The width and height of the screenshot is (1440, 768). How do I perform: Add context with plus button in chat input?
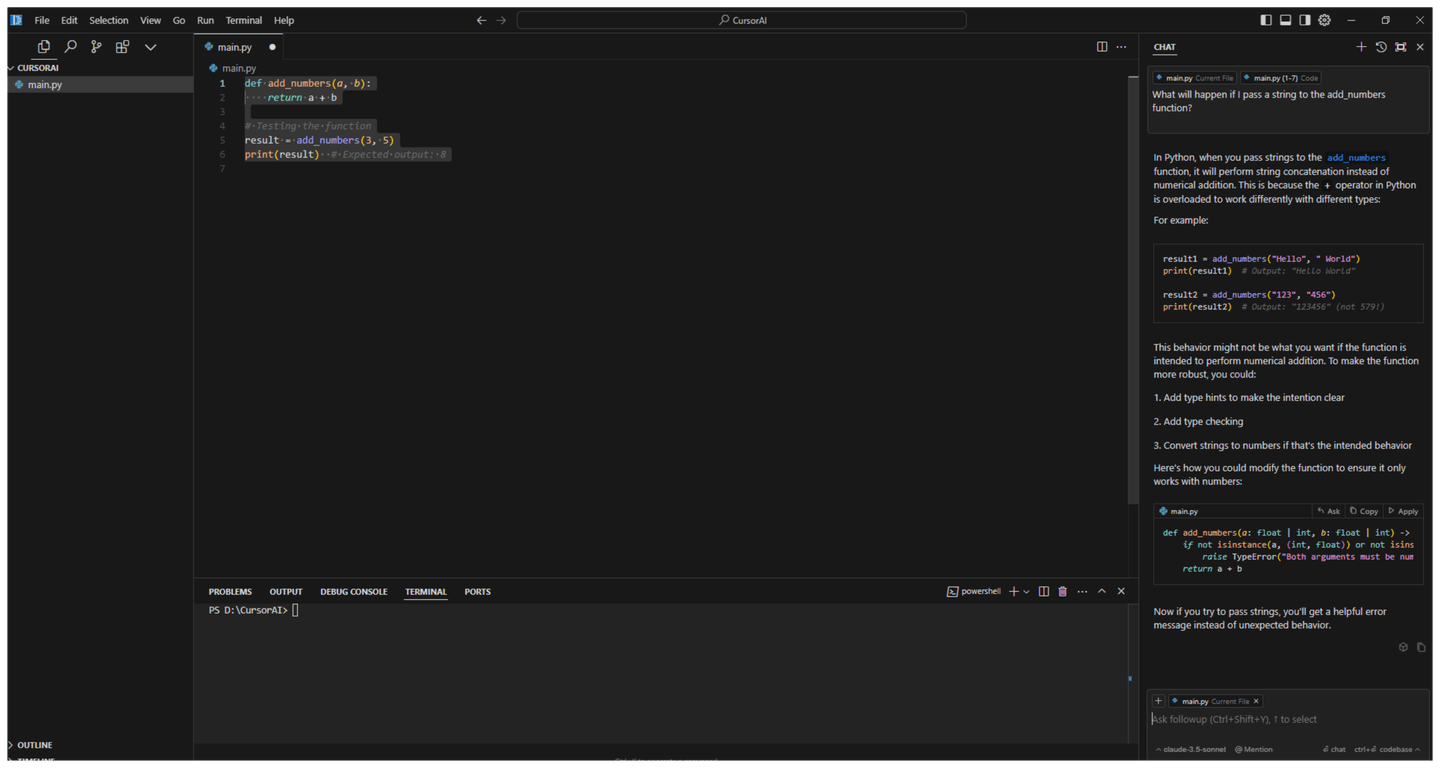click(1158, 701)
